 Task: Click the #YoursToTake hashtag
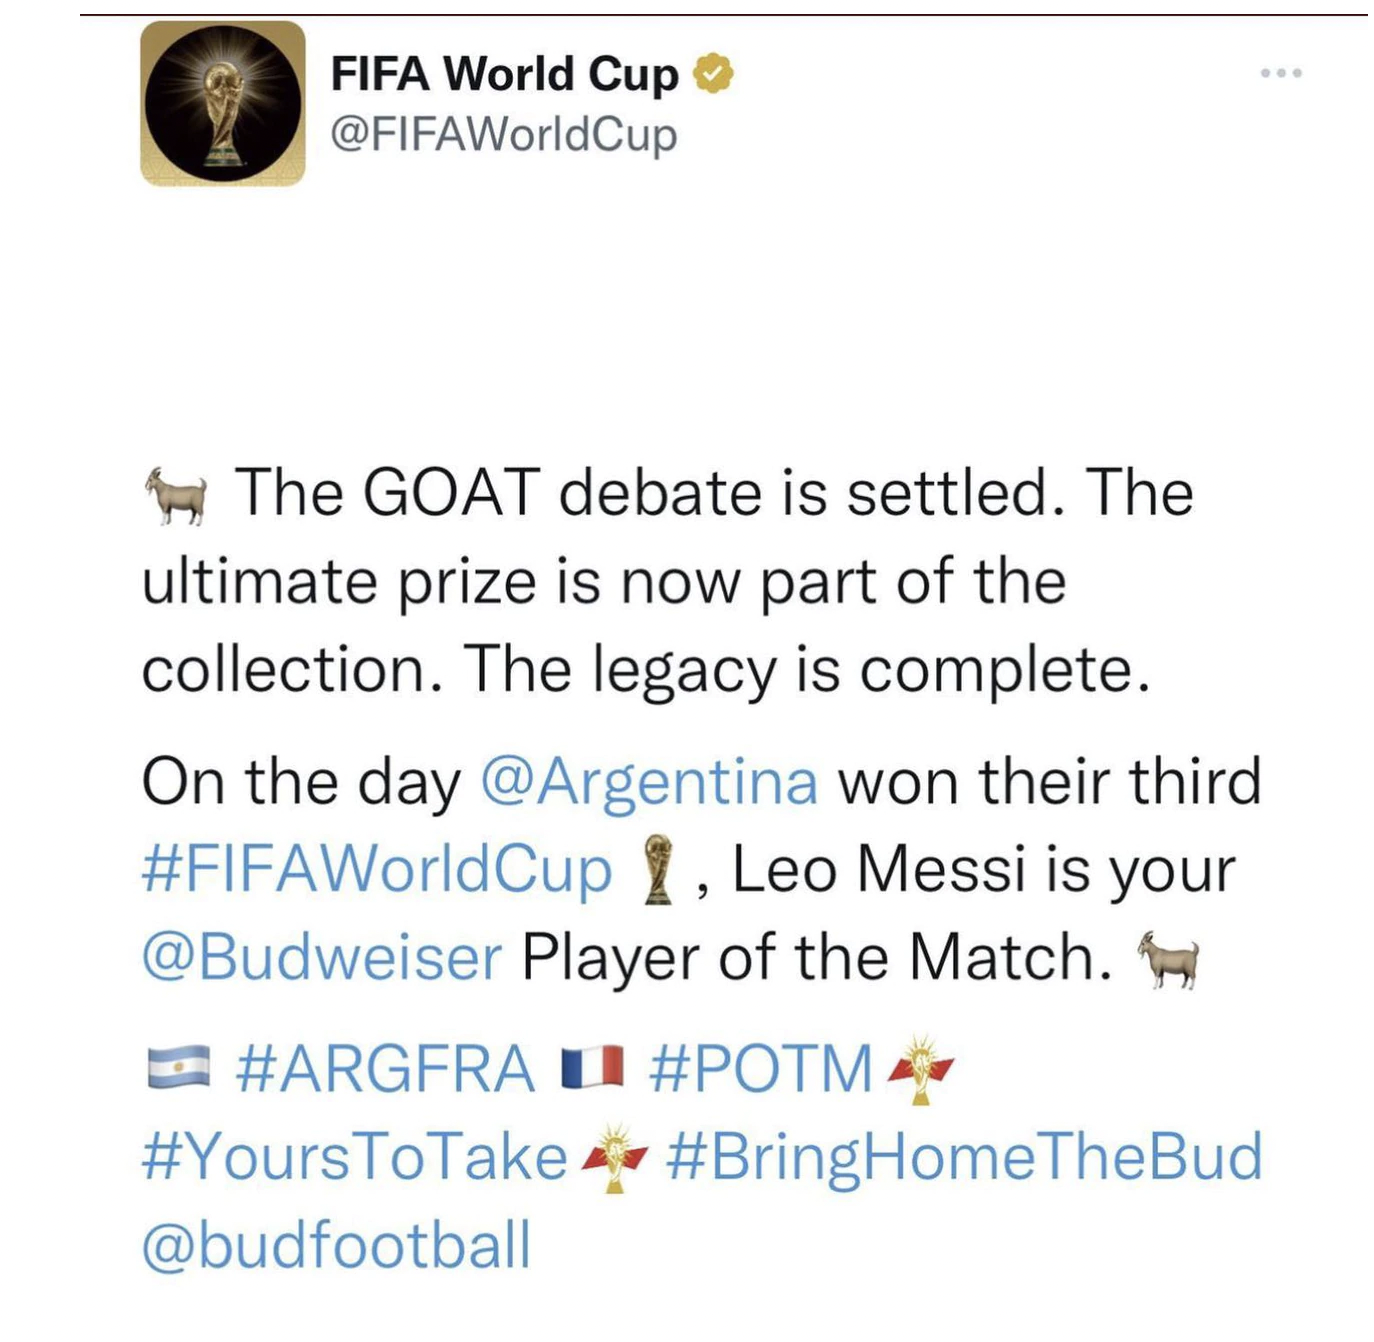pos(355,1156)
